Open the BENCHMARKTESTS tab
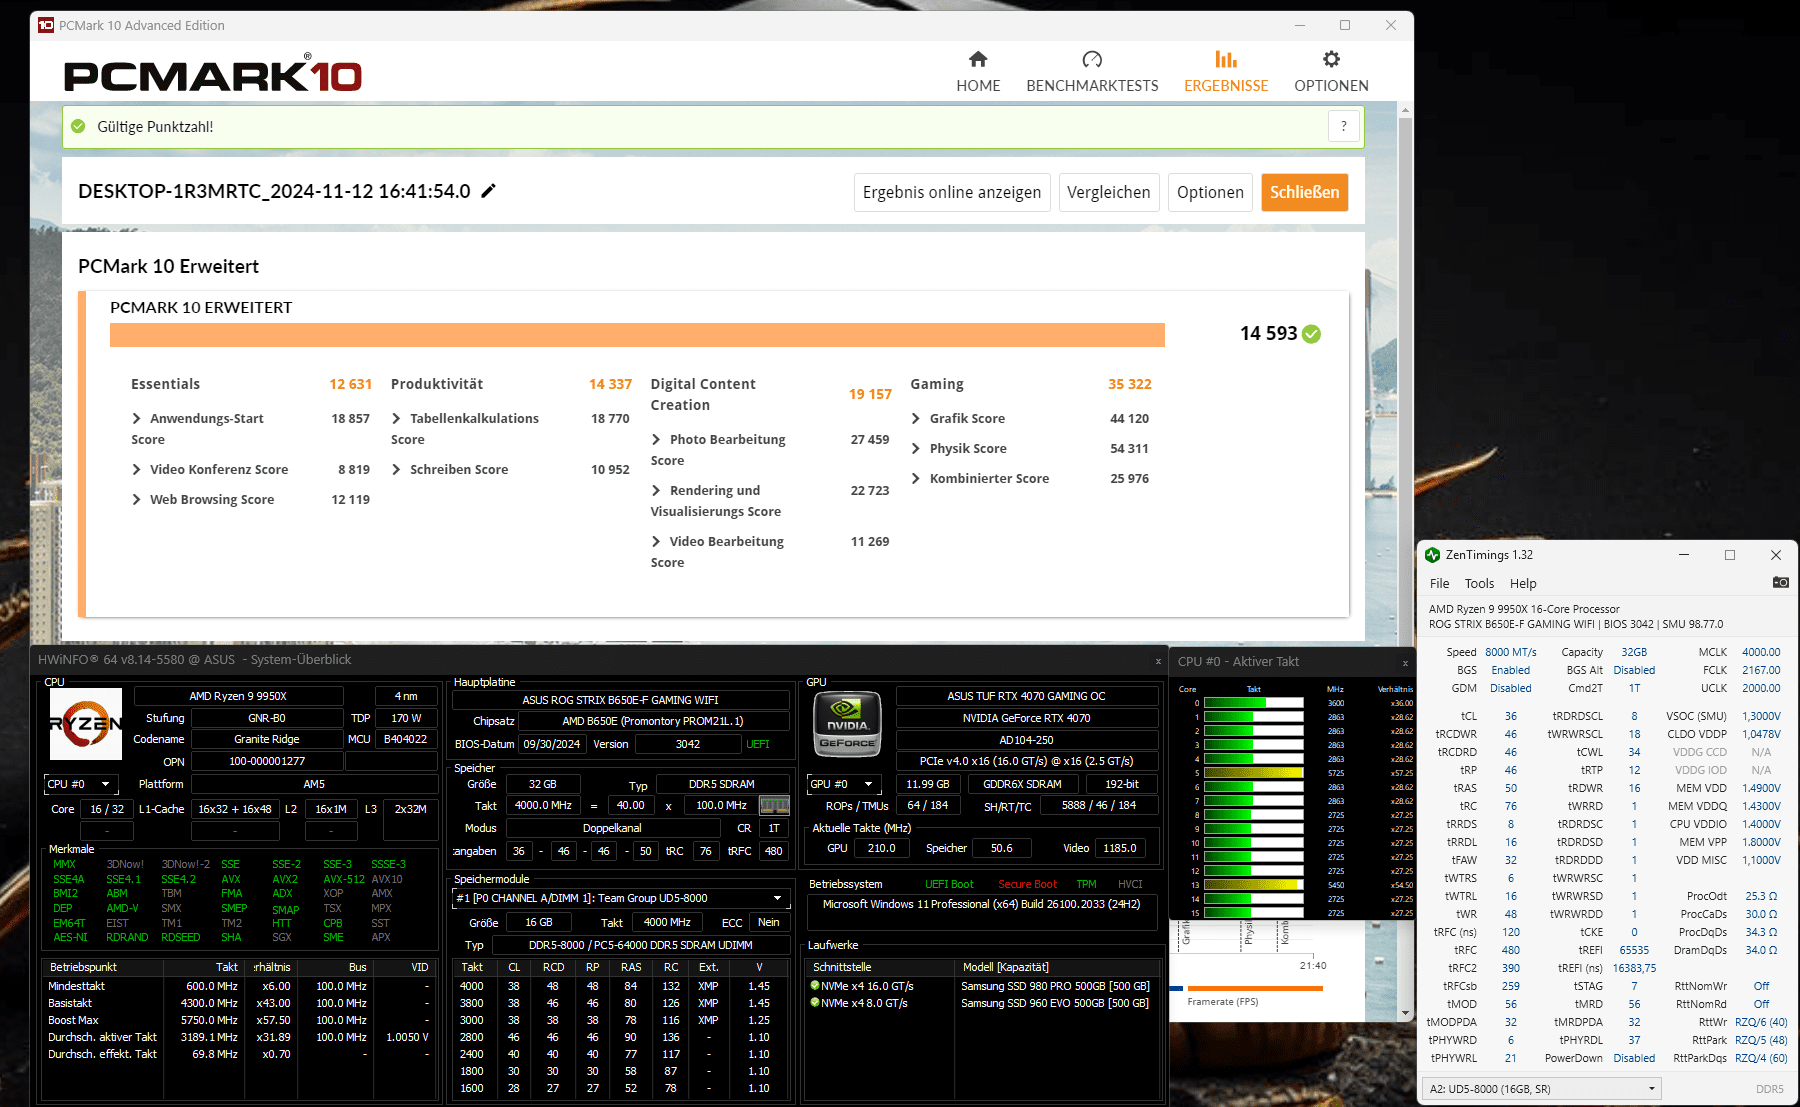 (x=1092, y=72)
